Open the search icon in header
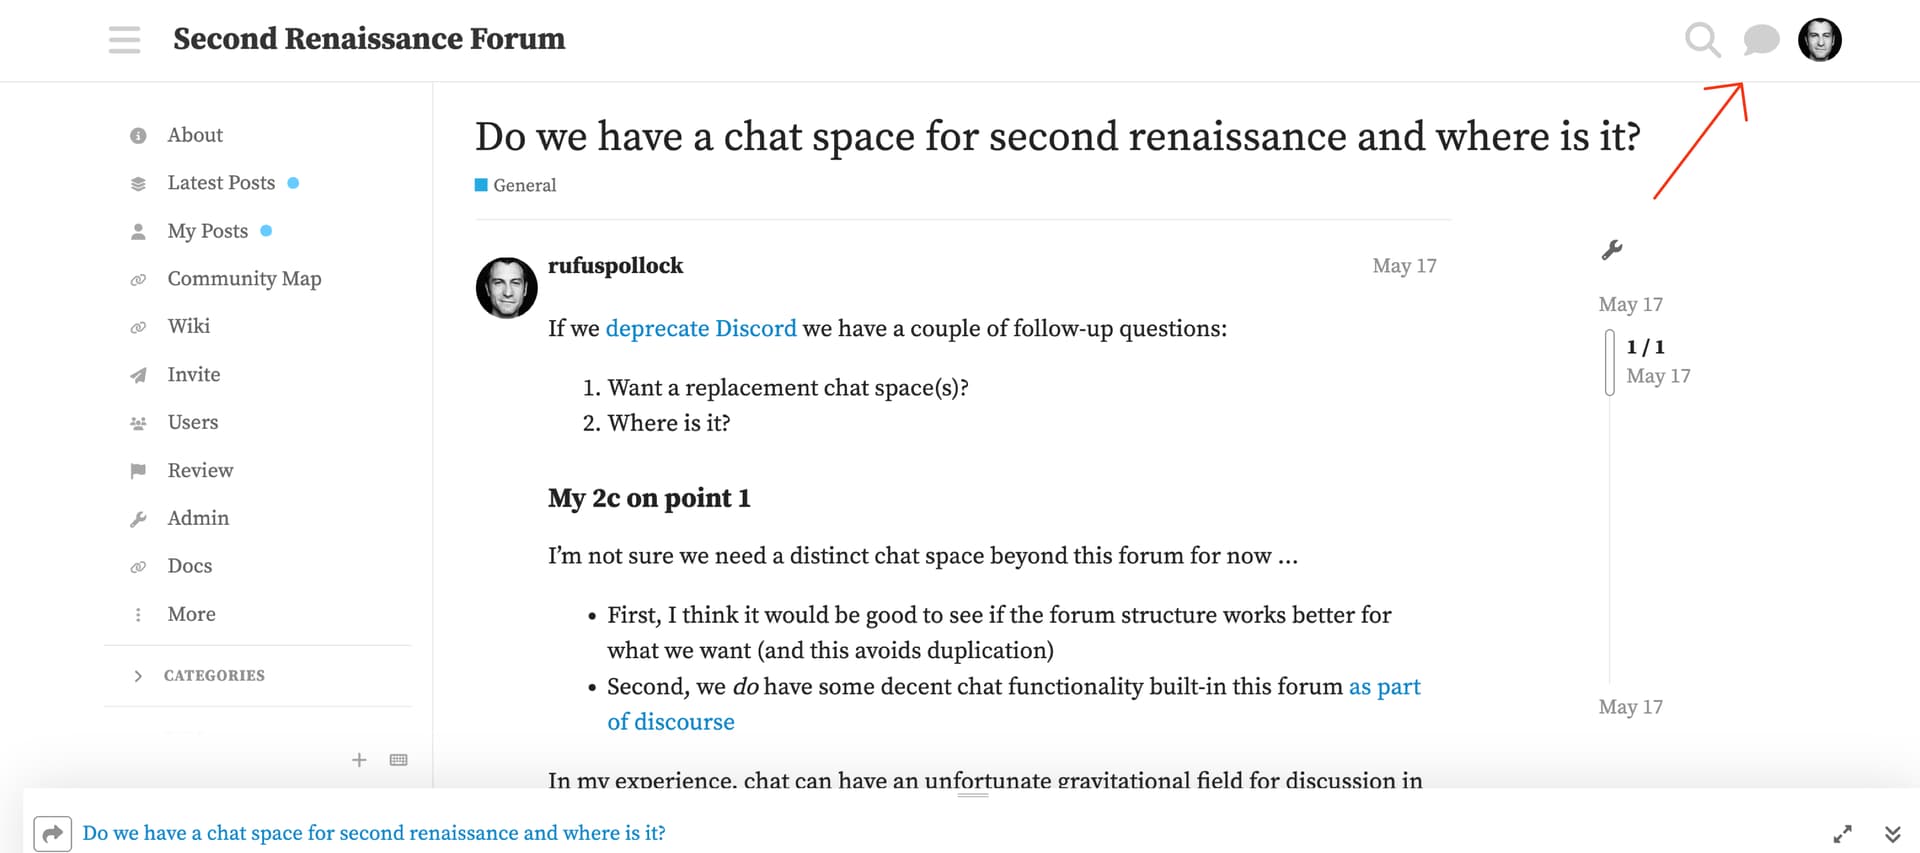 pos(1702,40)
